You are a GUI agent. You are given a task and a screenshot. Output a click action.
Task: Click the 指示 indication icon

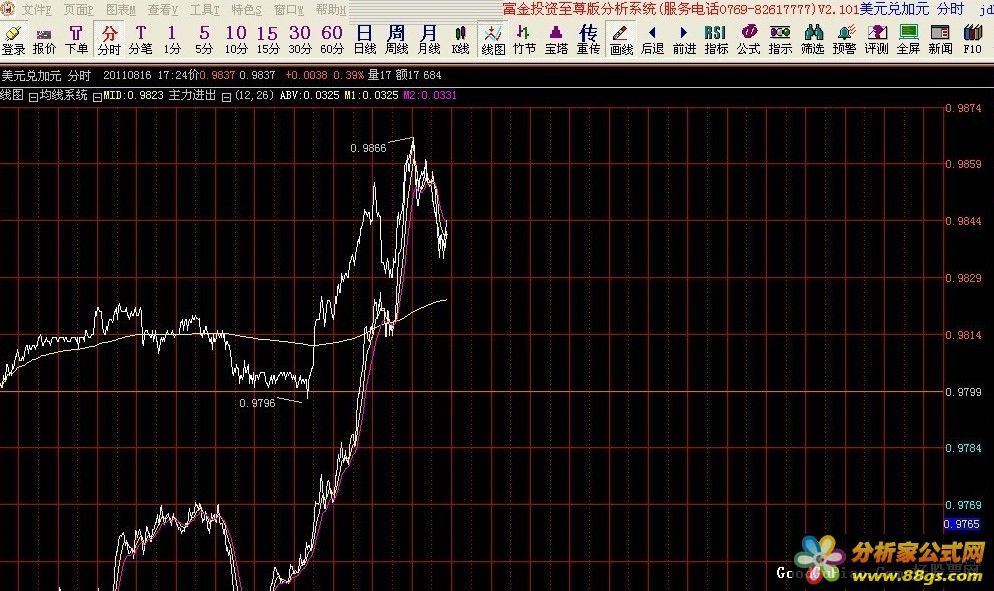point(780,39)
